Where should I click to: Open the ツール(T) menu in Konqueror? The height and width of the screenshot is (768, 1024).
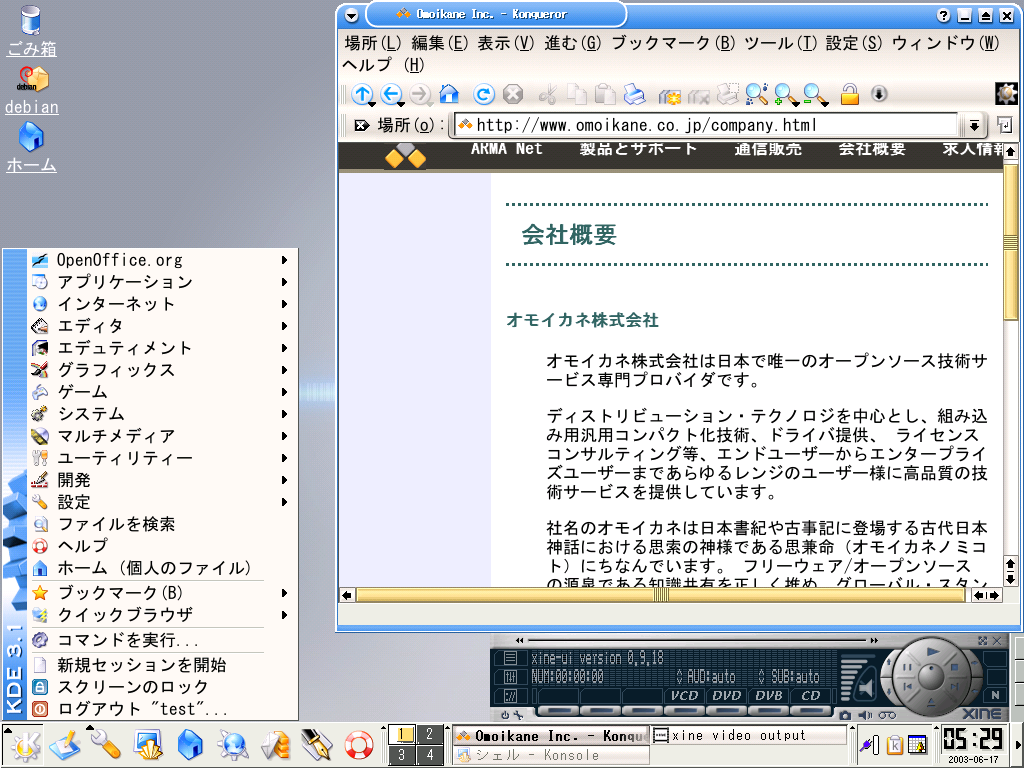780,43
